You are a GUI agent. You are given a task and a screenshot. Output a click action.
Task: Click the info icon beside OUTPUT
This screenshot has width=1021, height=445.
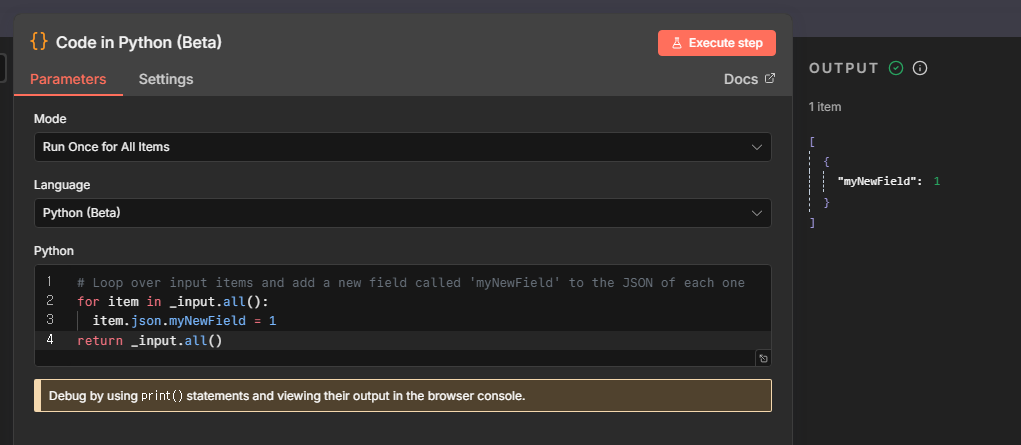(x=920, y=68)
